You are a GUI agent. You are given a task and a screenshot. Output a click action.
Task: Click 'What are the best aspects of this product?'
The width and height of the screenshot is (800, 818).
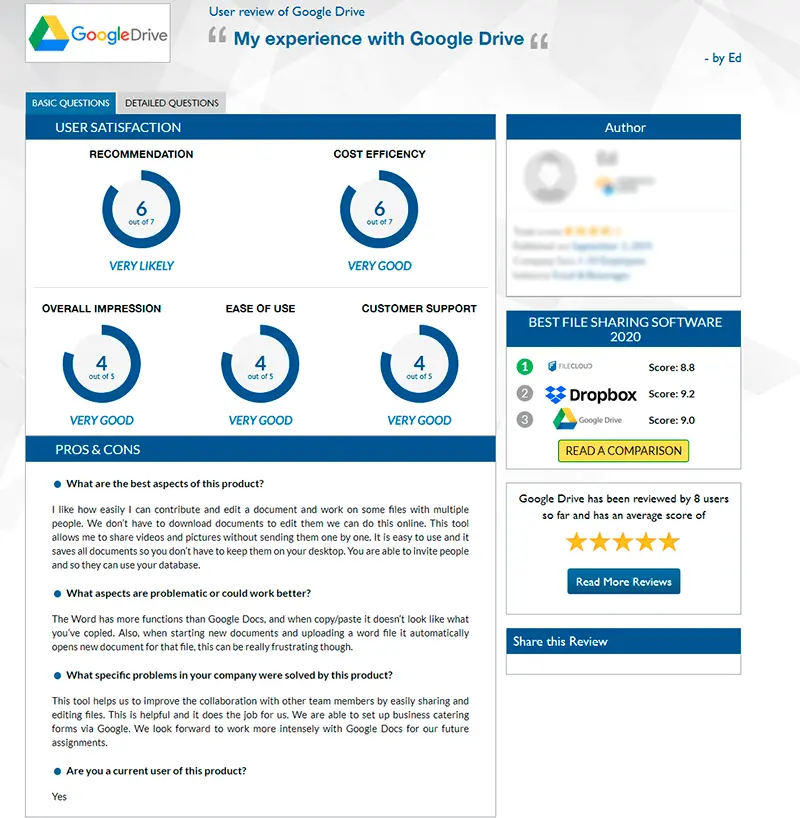click(165, 484)
